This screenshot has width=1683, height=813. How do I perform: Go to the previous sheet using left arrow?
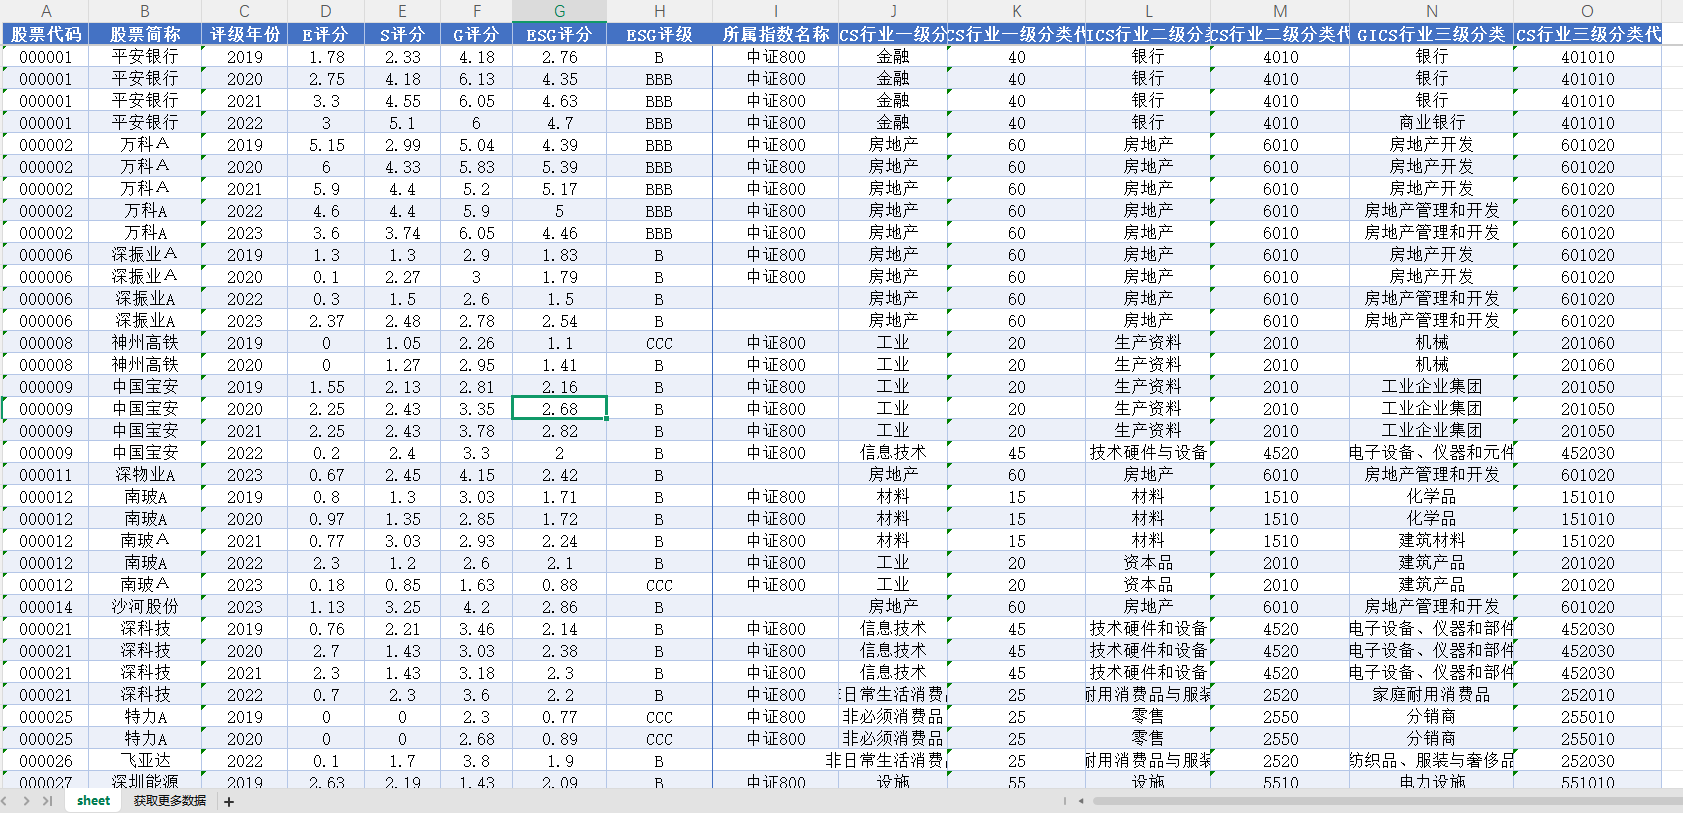pyautogui.click(x=5, y=801)
